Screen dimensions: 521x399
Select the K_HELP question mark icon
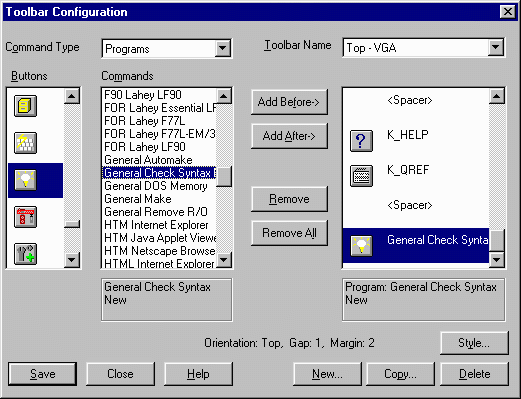coord(361,141)
